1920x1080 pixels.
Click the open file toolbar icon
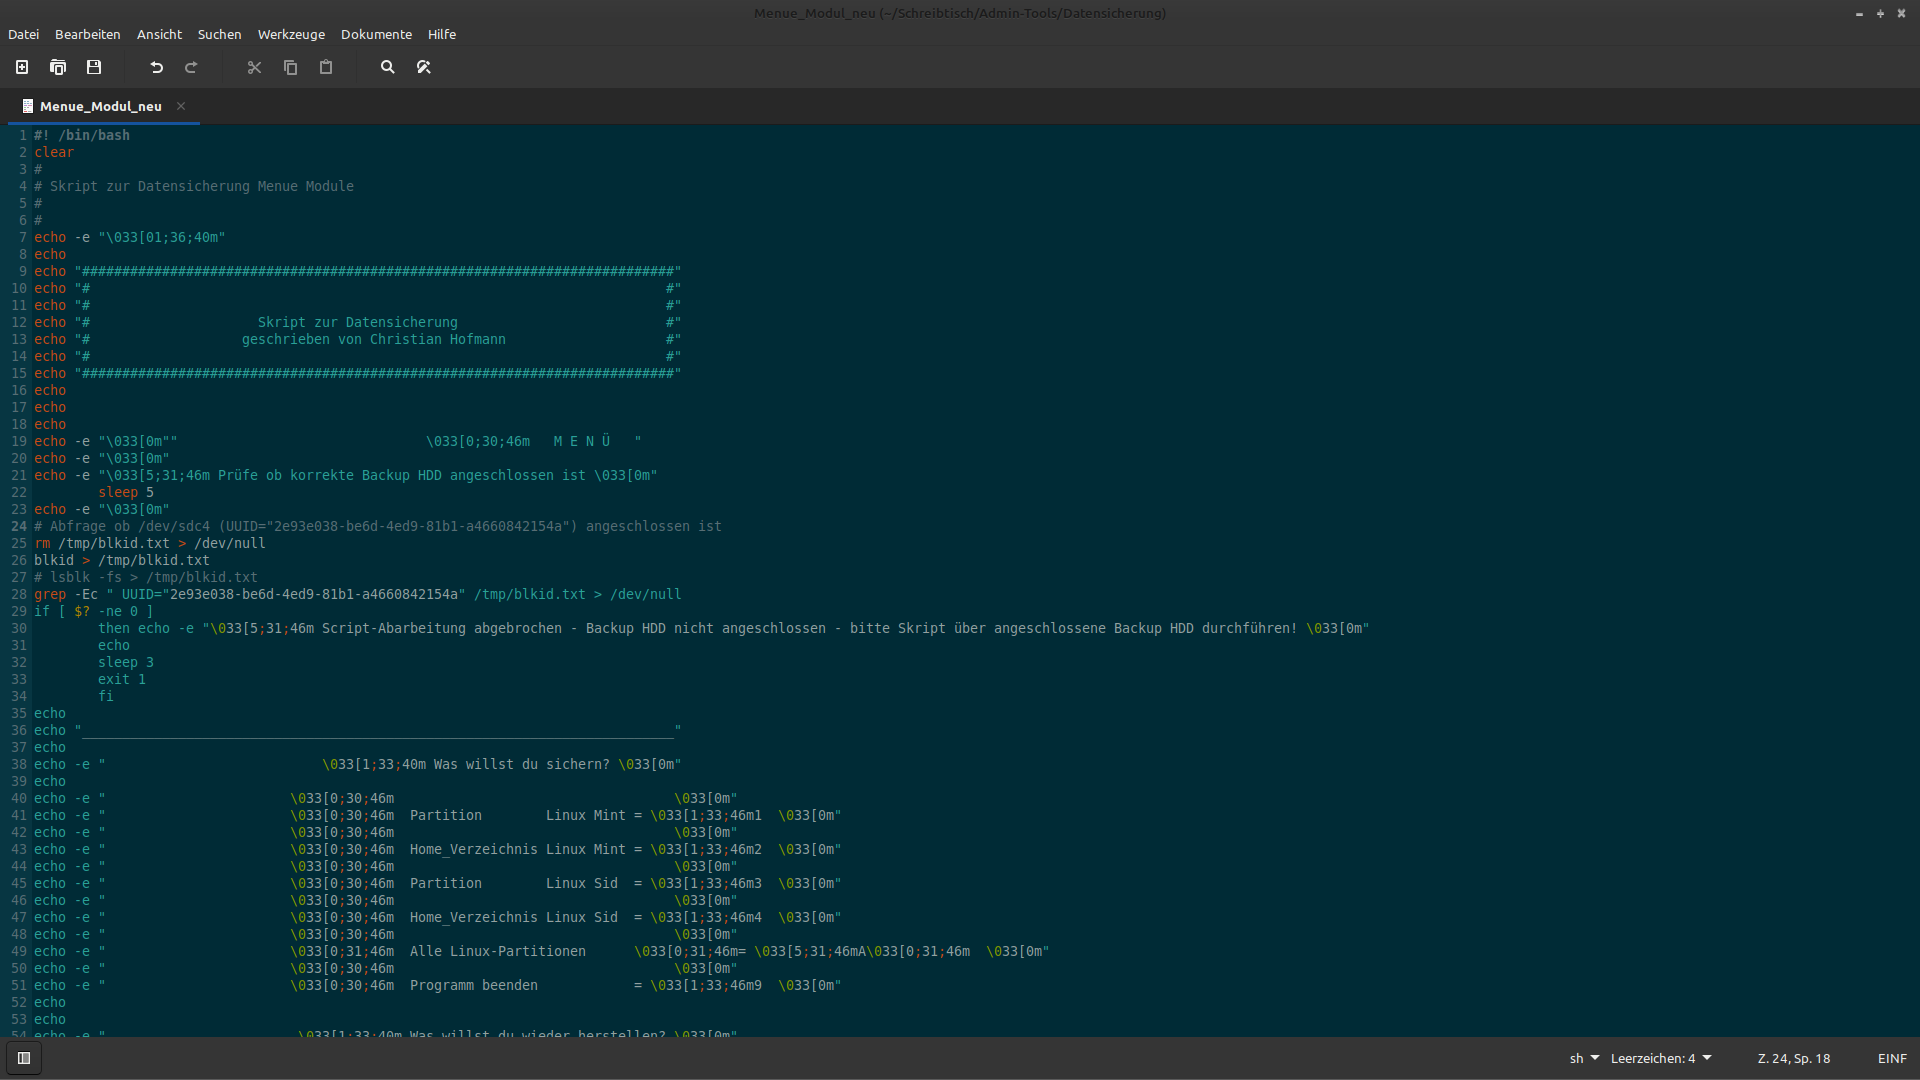point(58,67)
